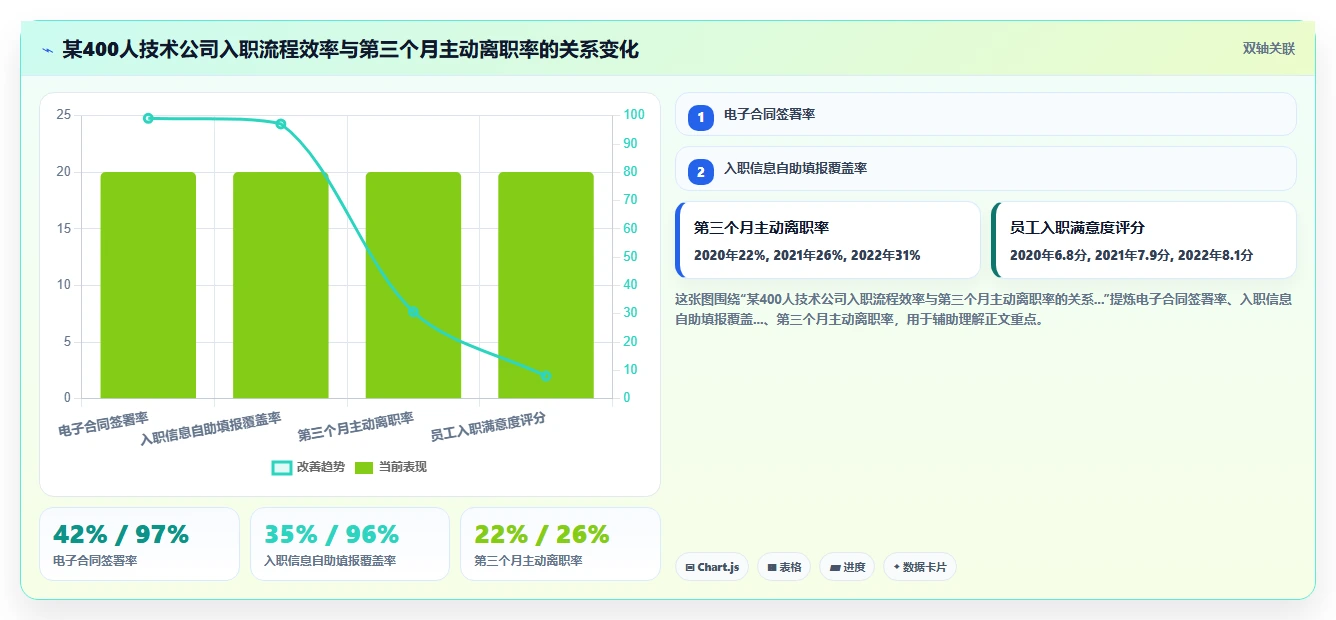Viewport: 1336px width, 620px height.
Task: Click the sparkle icon in 数据卡片 tag
Action: point(897,568)
